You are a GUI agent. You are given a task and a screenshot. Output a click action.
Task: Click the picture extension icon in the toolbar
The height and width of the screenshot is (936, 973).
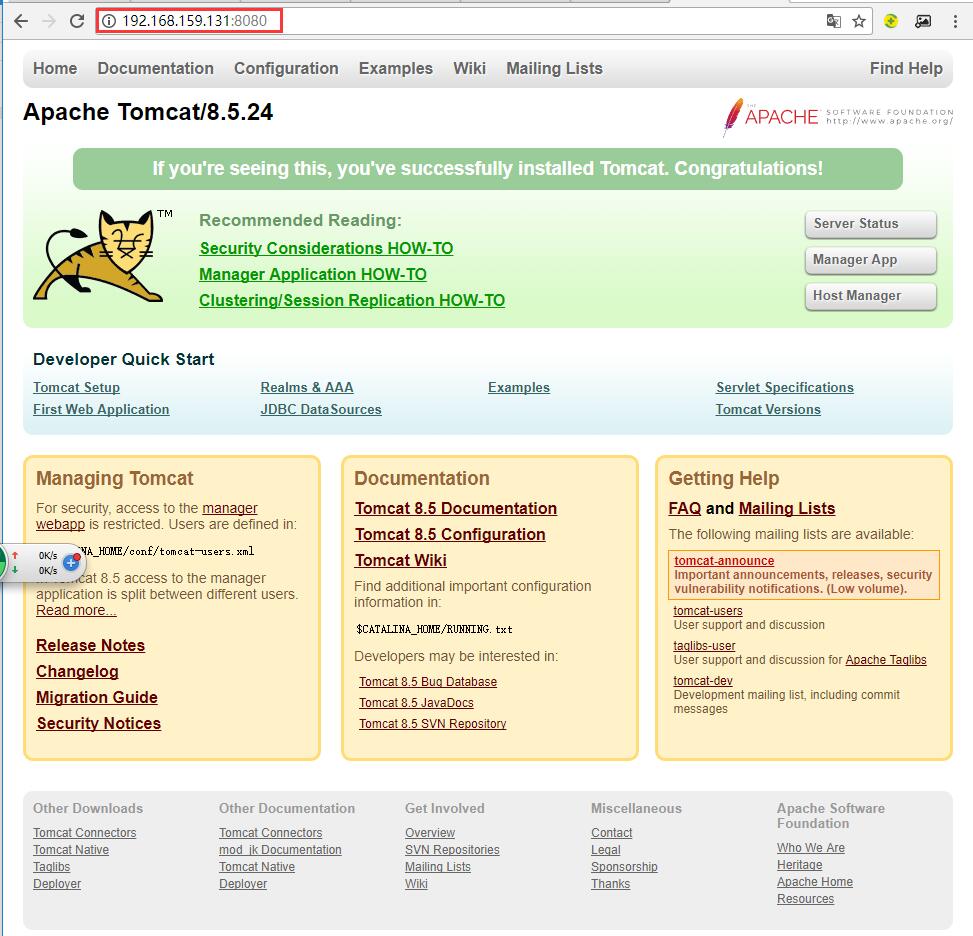coord(923,21)
